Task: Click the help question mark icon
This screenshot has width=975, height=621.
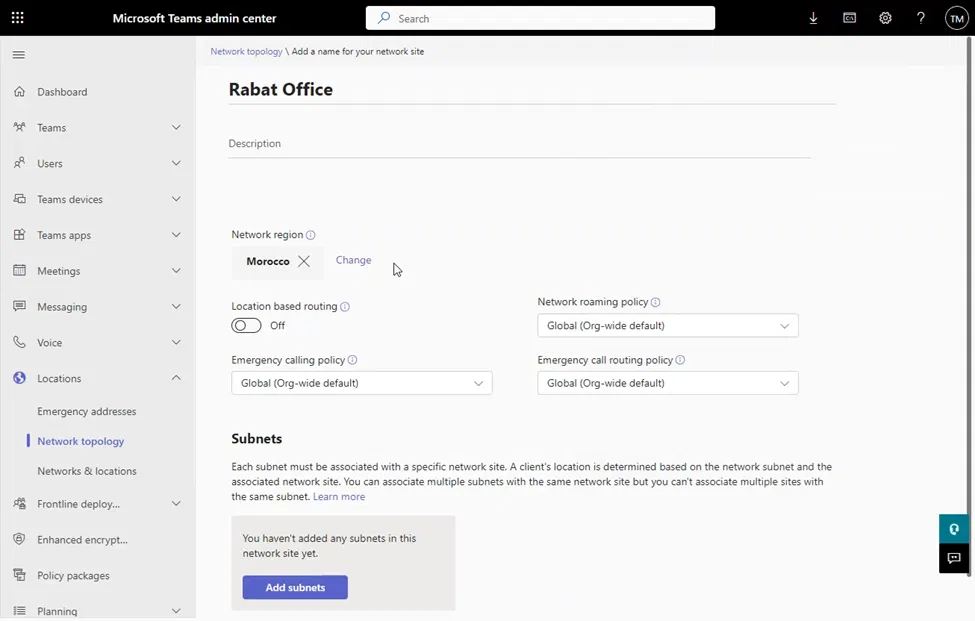Action: 921,18
